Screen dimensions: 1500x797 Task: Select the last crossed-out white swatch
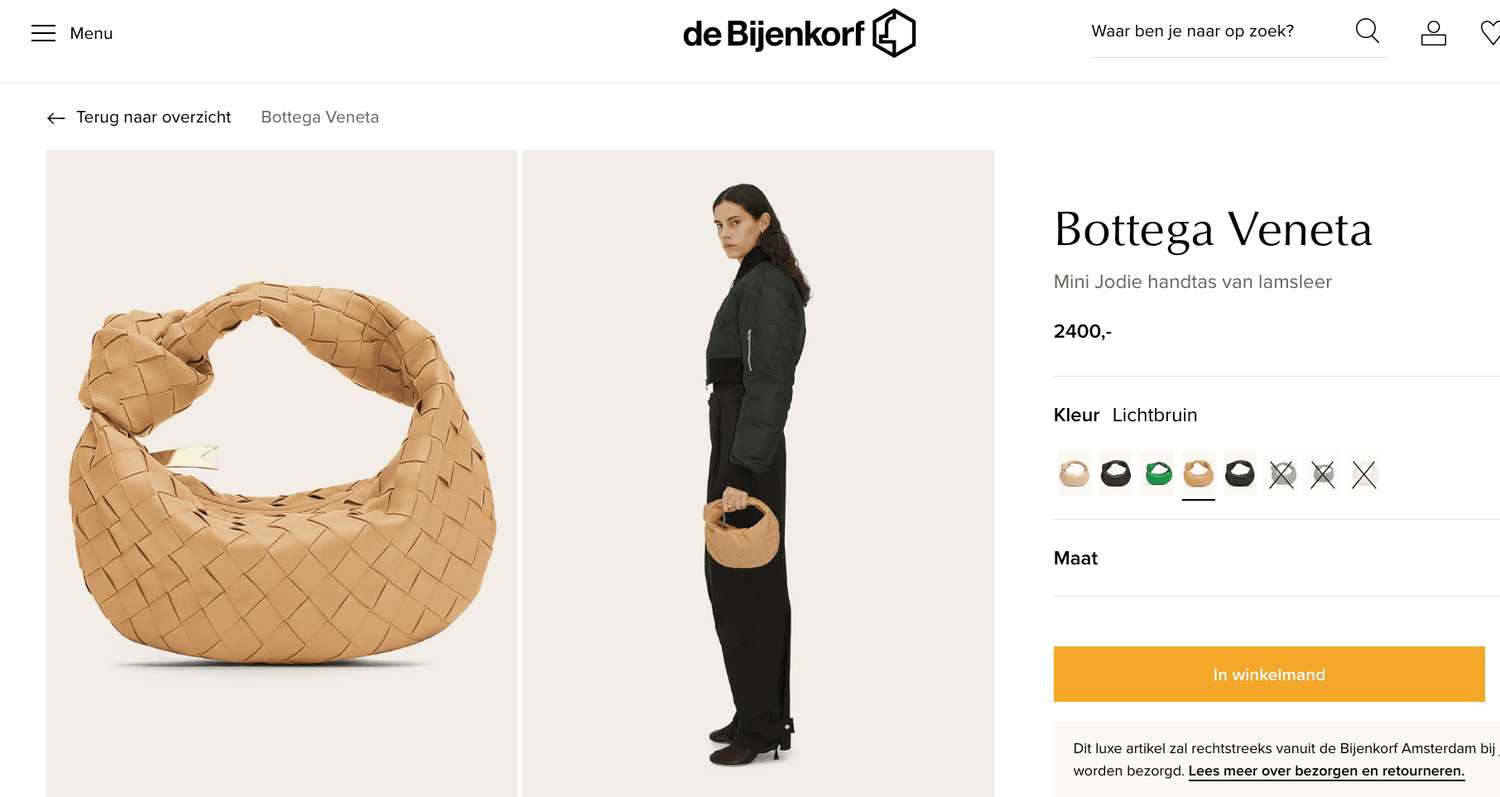click(1364, 474)
